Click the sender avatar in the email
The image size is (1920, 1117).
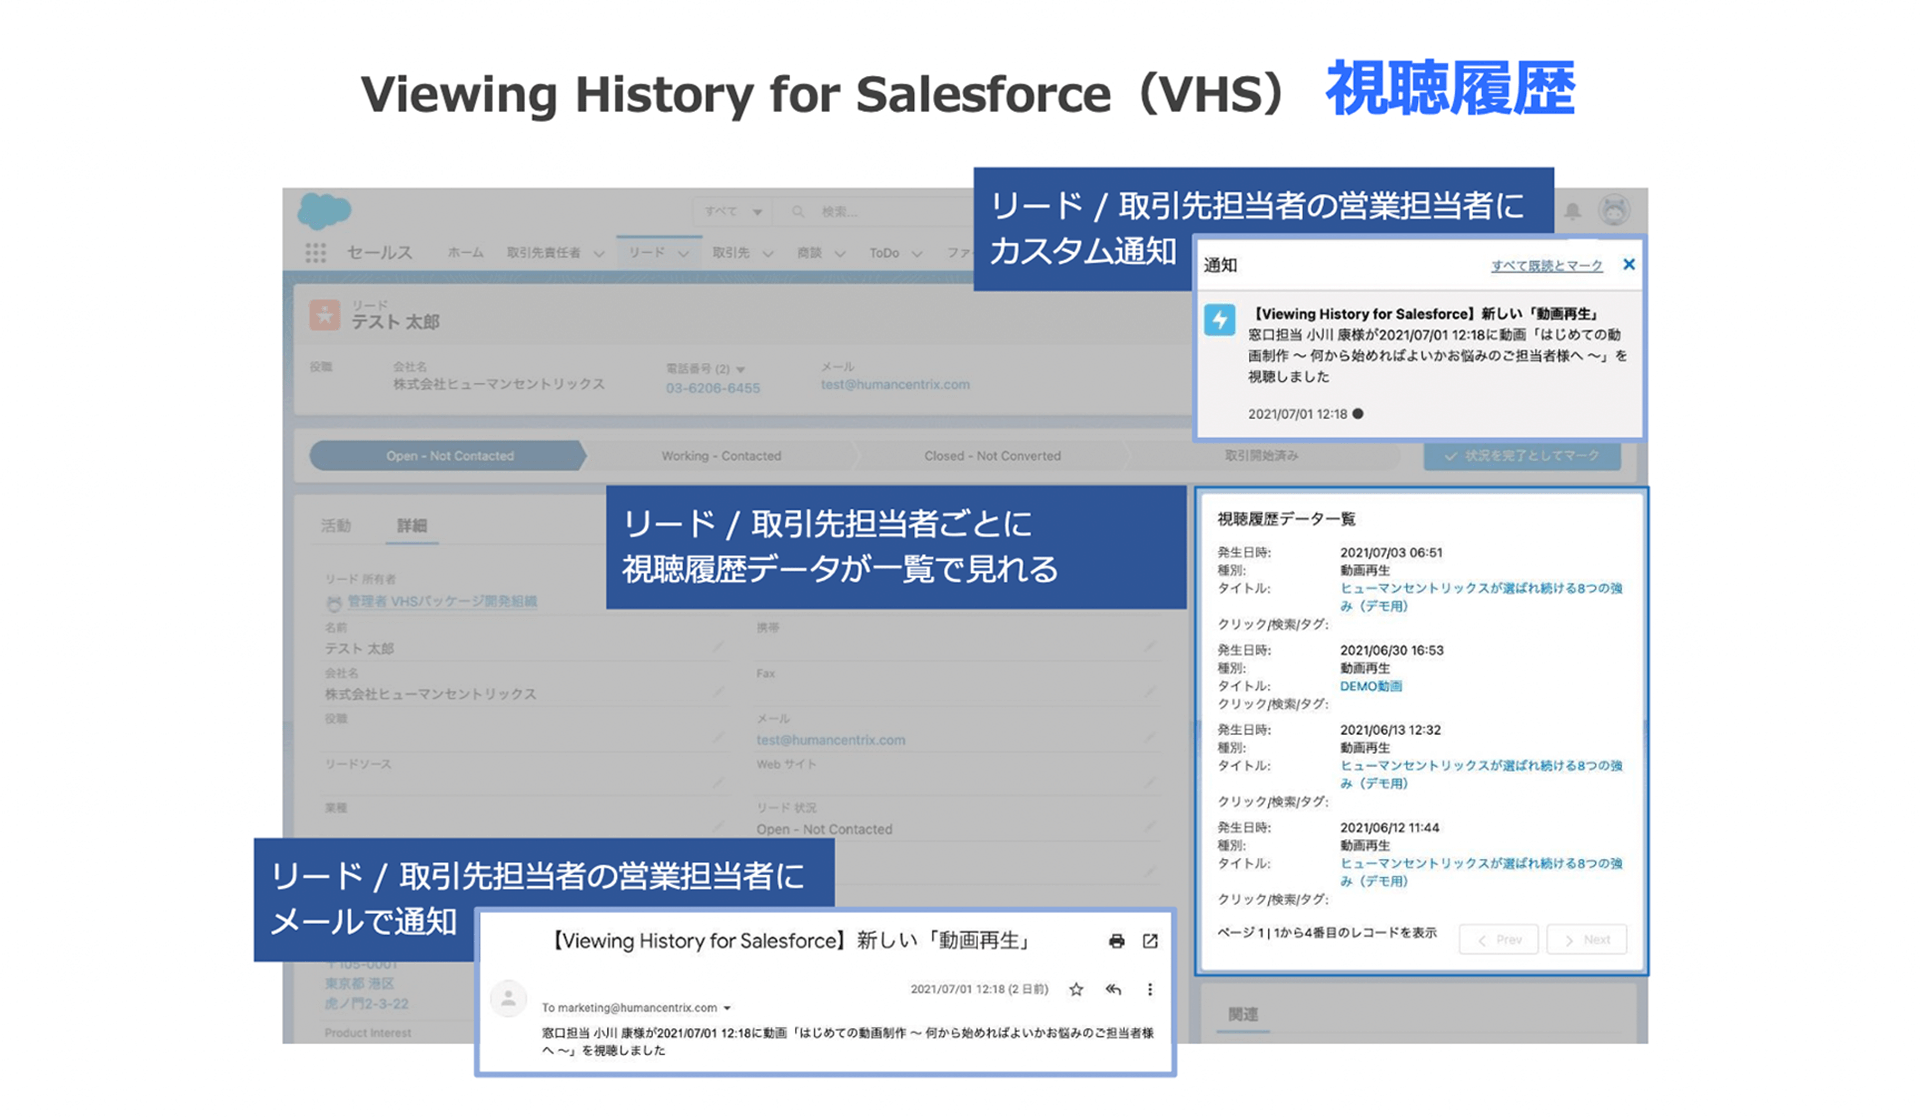508,998
